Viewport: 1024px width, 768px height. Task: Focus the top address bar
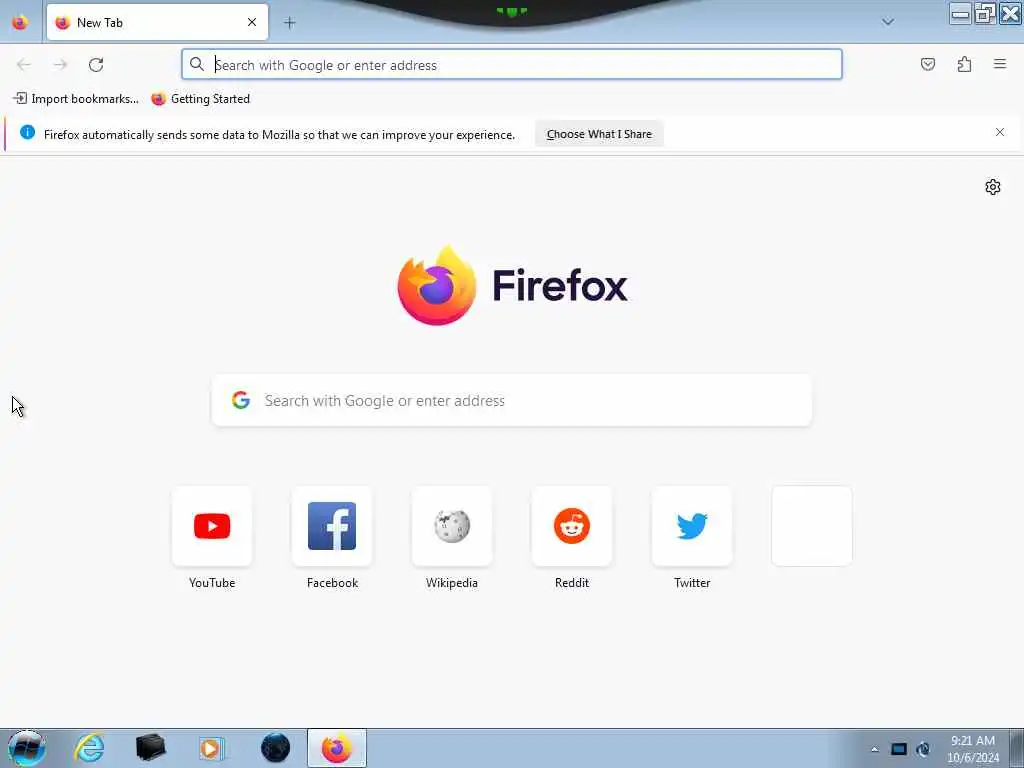click(511, 65)
